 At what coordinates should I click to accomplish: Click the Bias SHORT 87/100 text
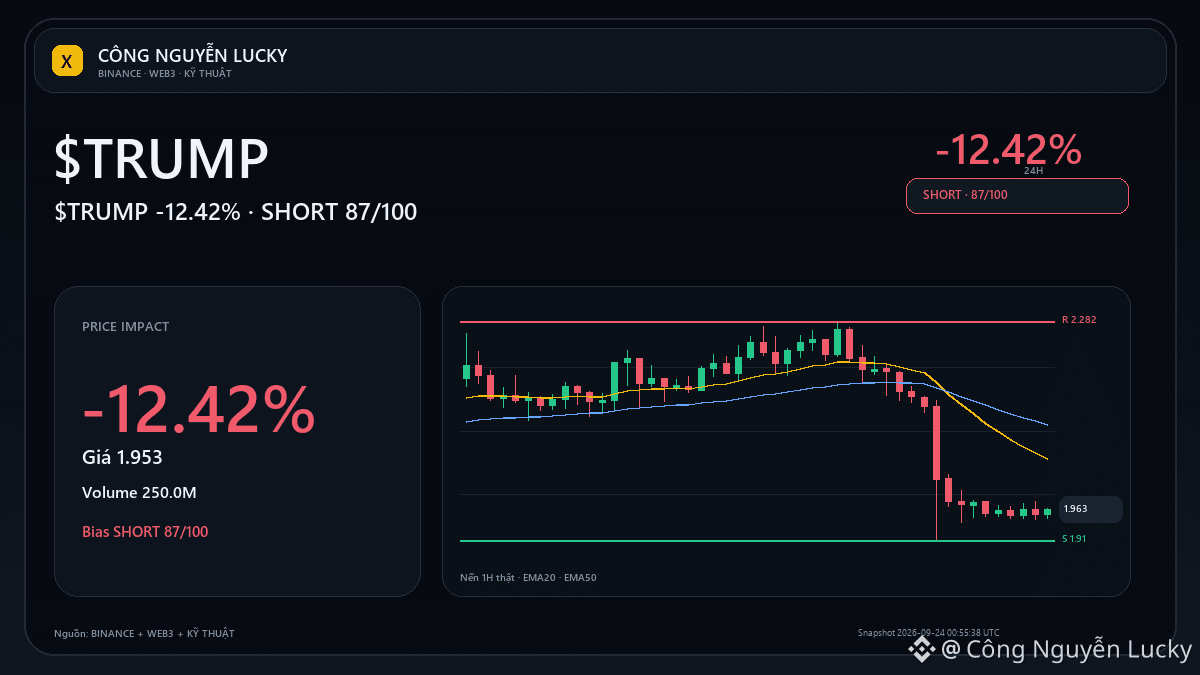145,531
